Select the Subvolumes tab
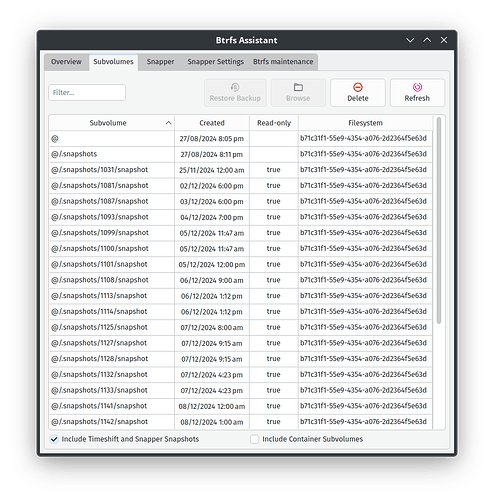 [x=113, y=62]
